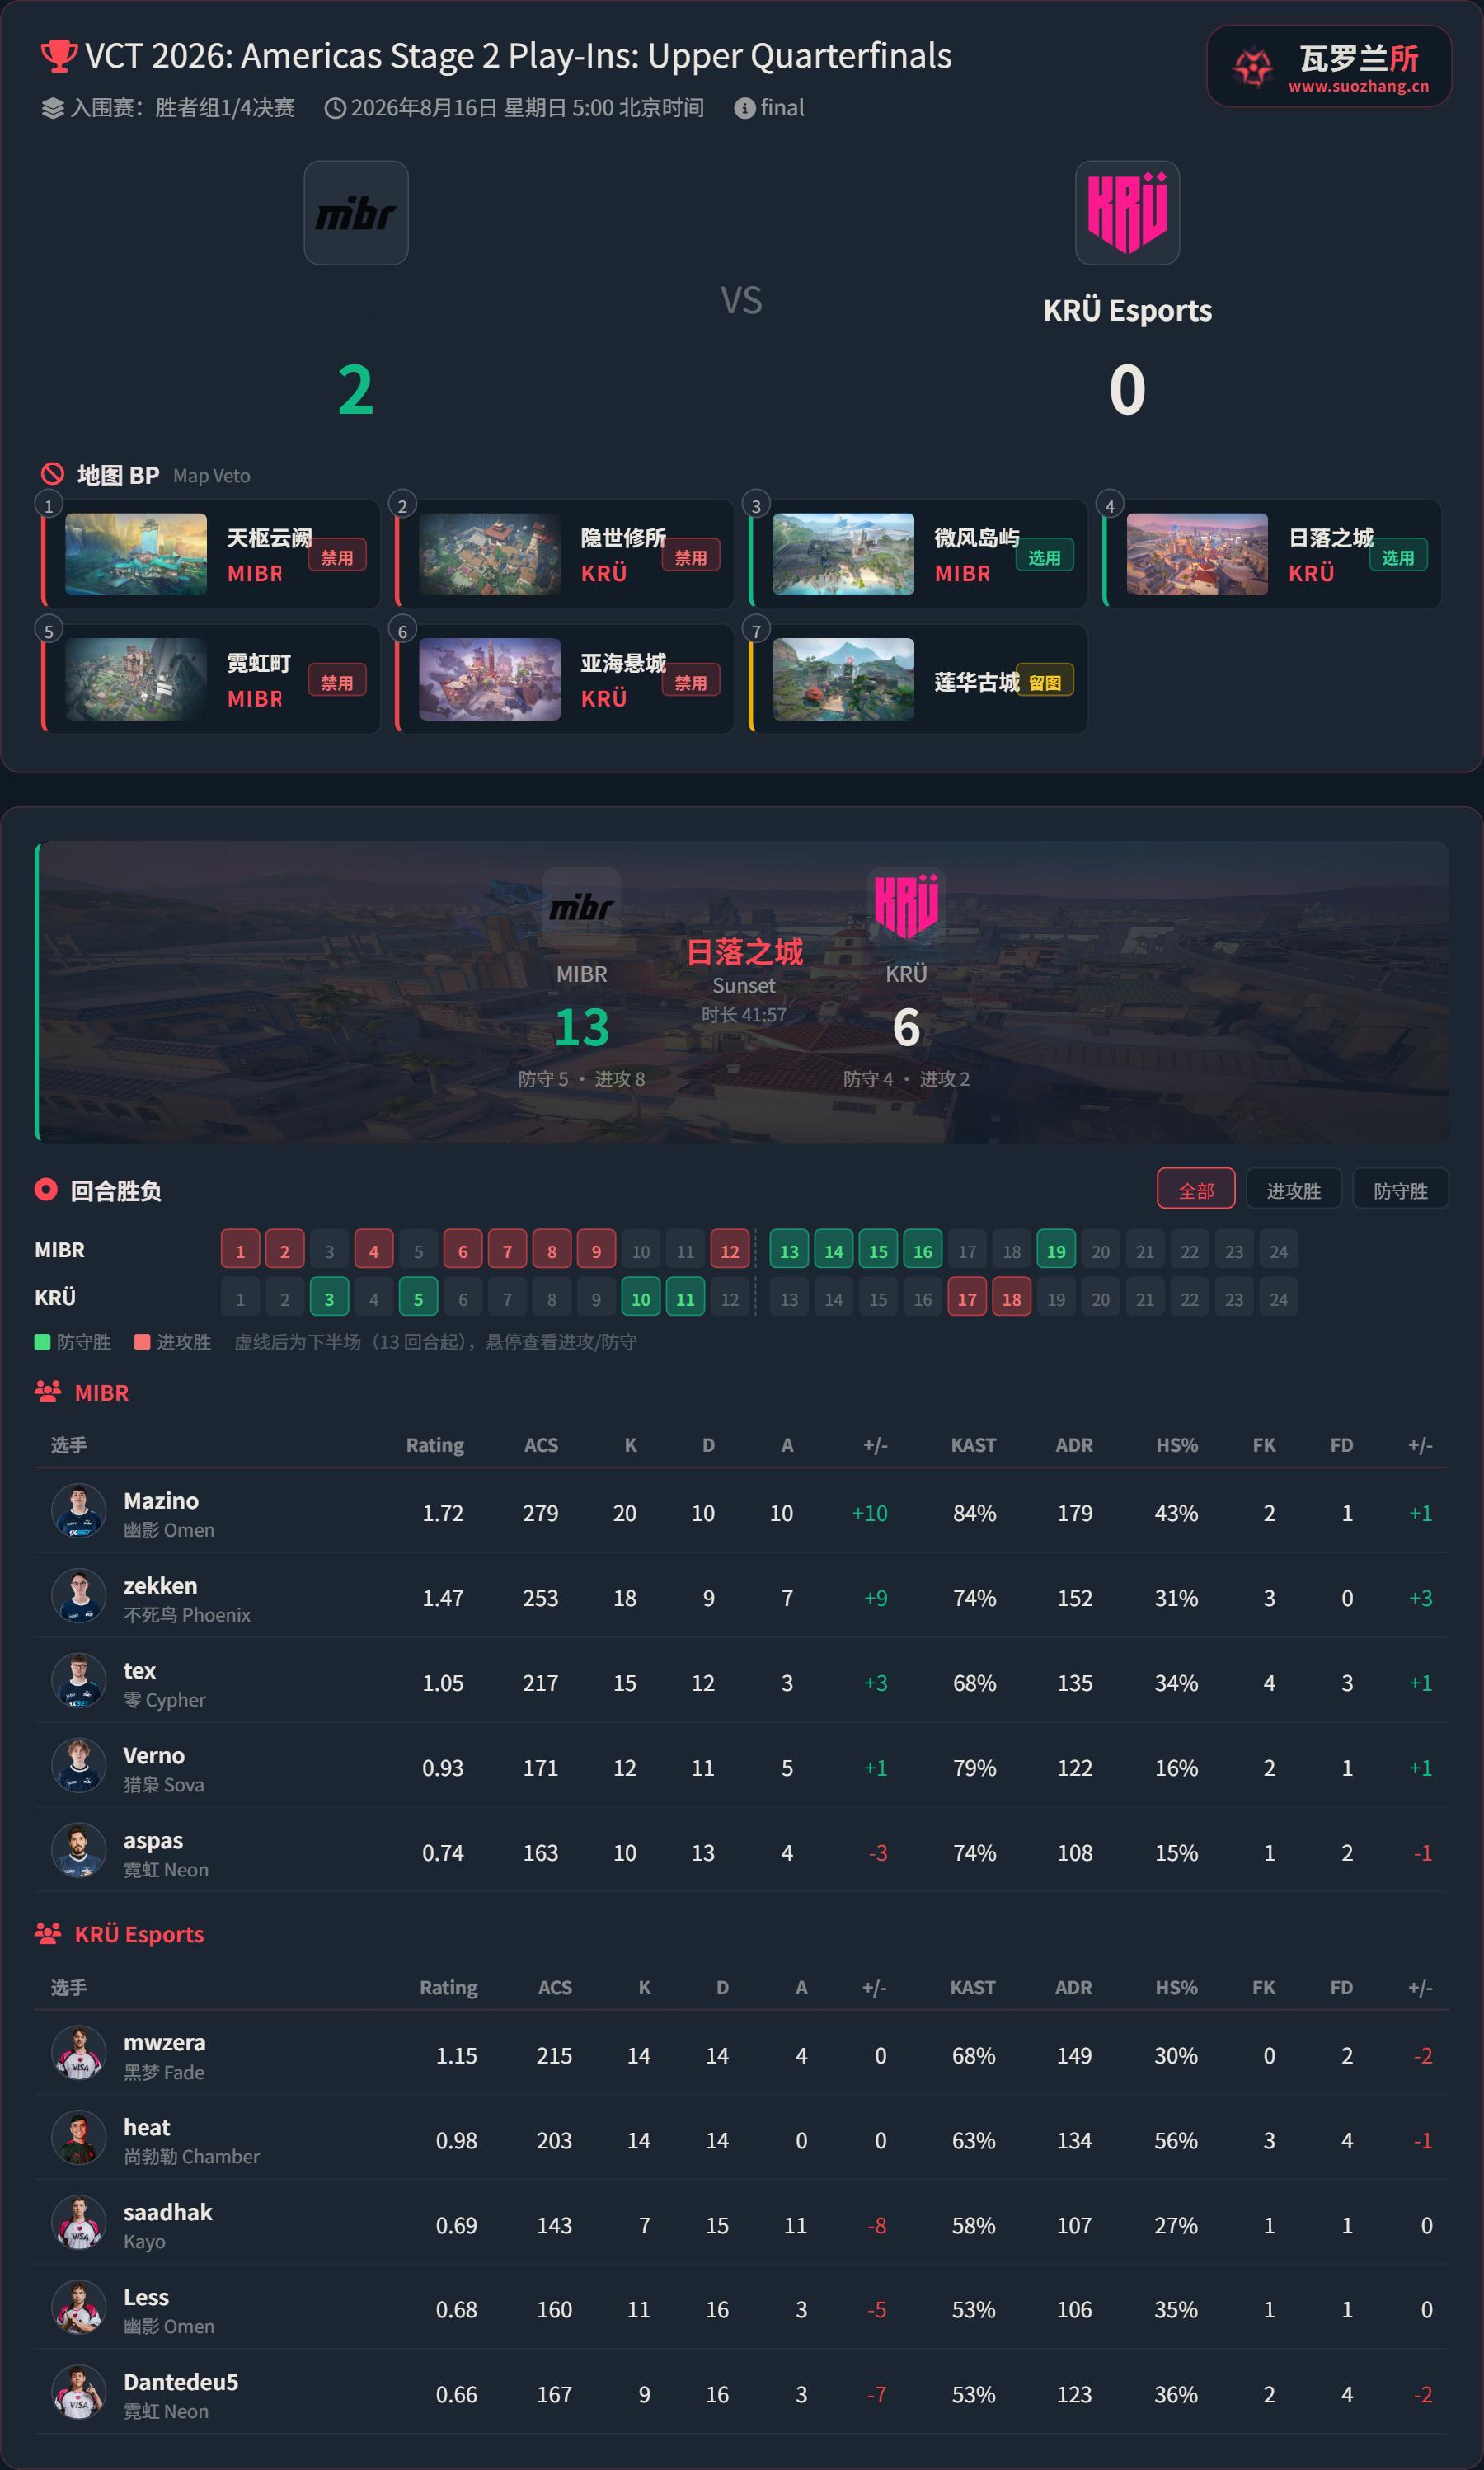Click the Rating column header in MIBR table

tap(435, 1445)
